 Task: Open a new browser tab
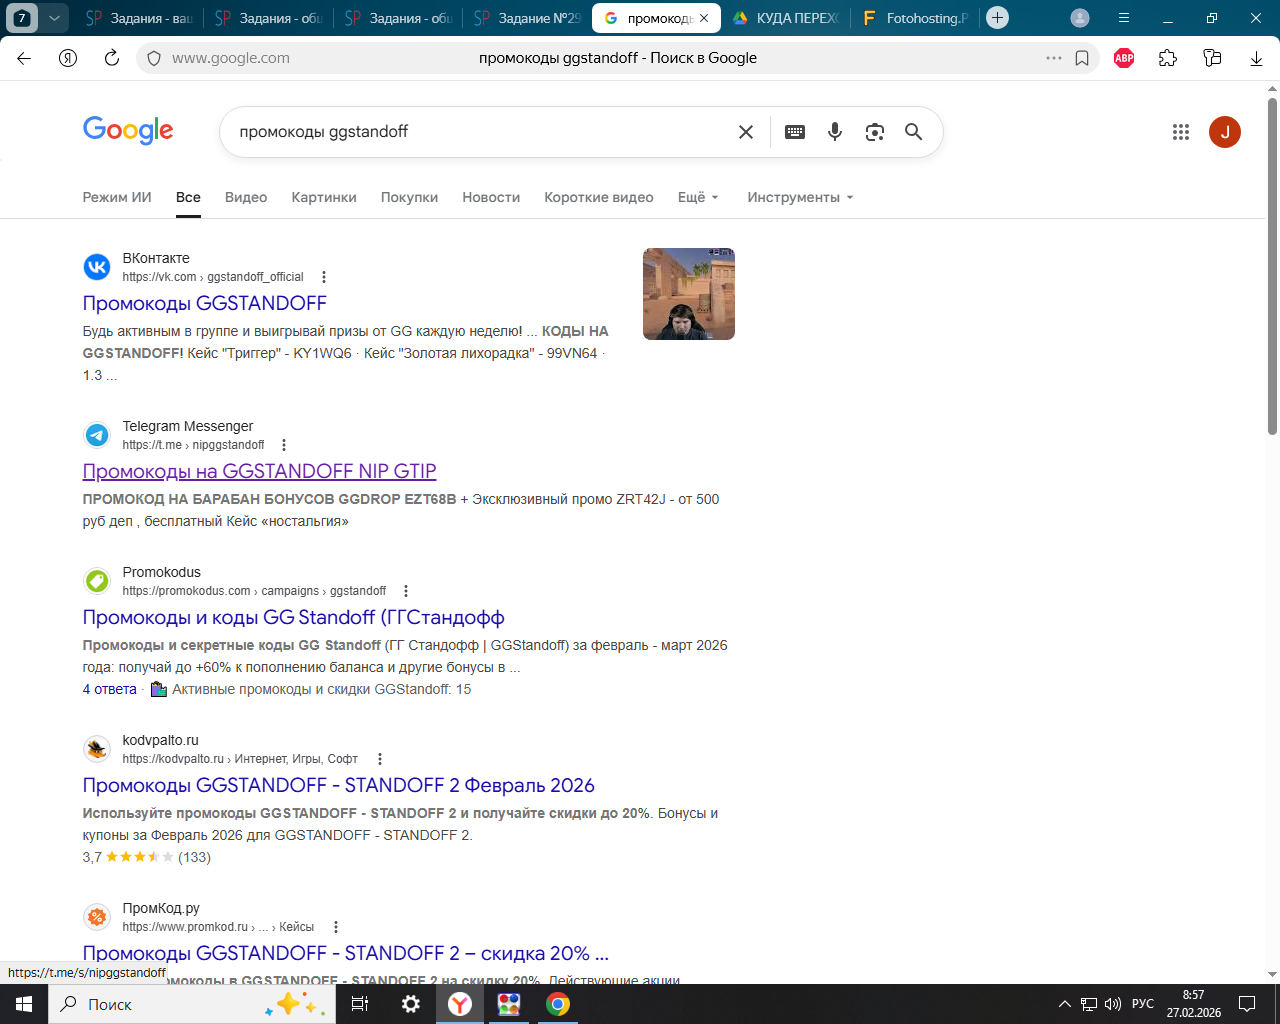pyautogui.click(x=997, y=18)
